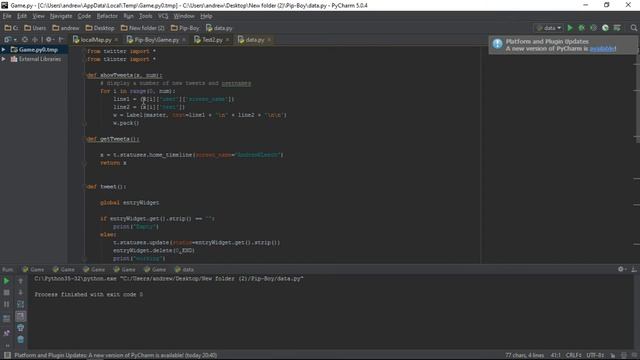Switch to the Test2.py editor tab
The height and width of the screenshot is (360, 640).
point(212,40)
